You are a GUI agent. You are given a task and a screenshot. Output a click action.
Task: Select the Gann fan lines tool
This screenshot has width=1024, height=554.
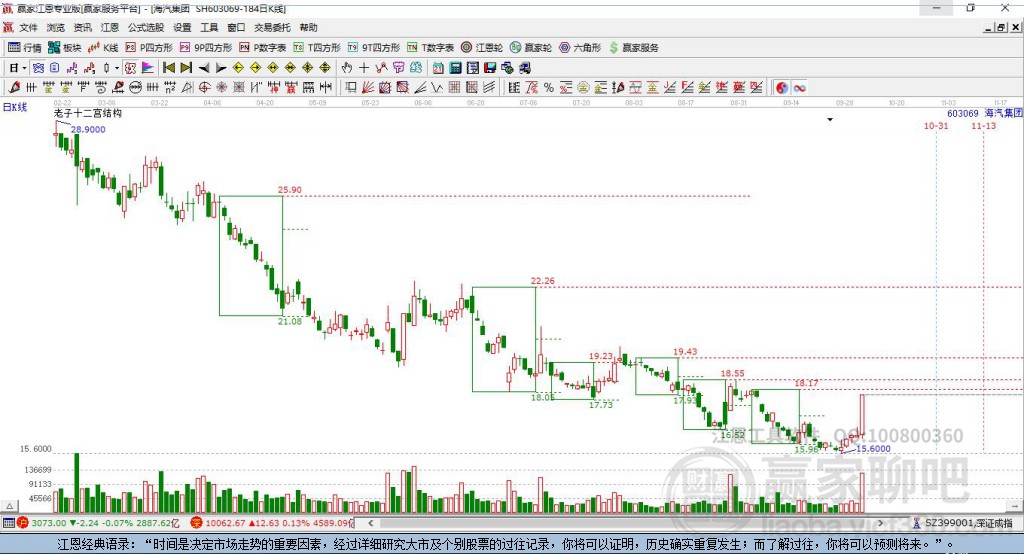coord(368,88)
